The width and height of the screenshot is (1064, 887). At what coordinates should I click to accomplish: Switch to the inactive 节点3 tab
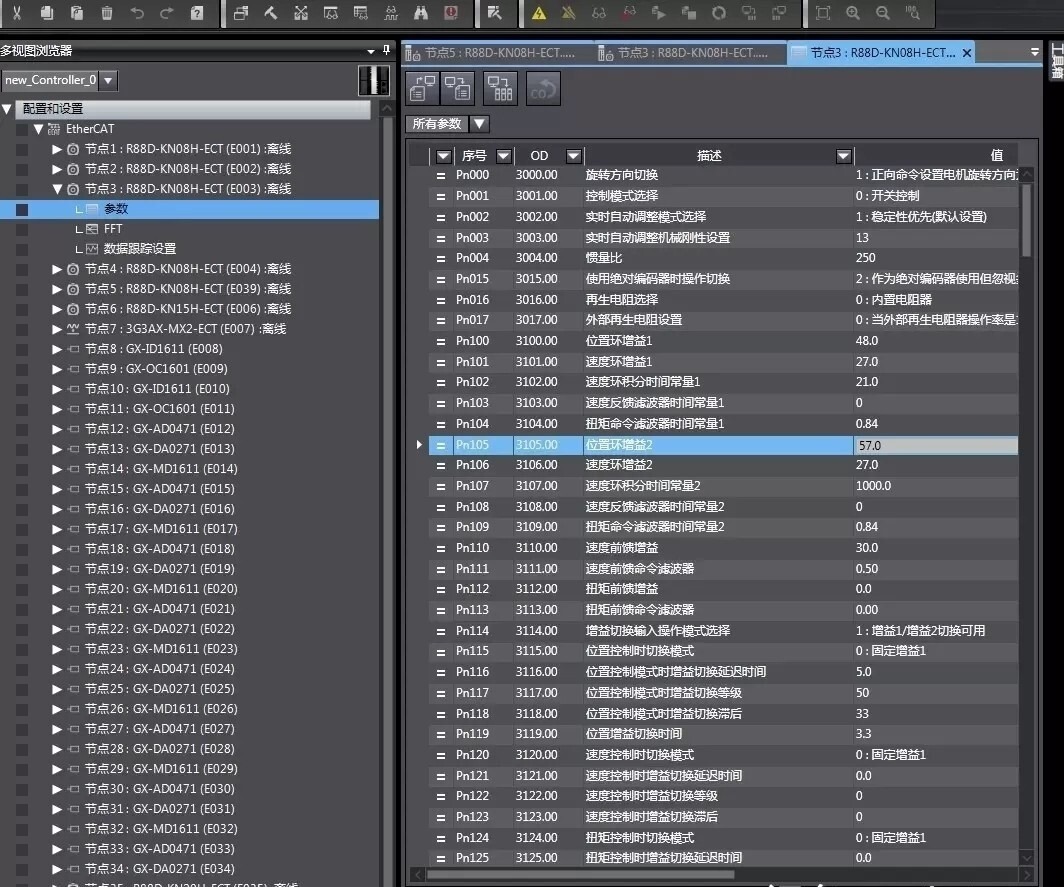tap(691, 53)
